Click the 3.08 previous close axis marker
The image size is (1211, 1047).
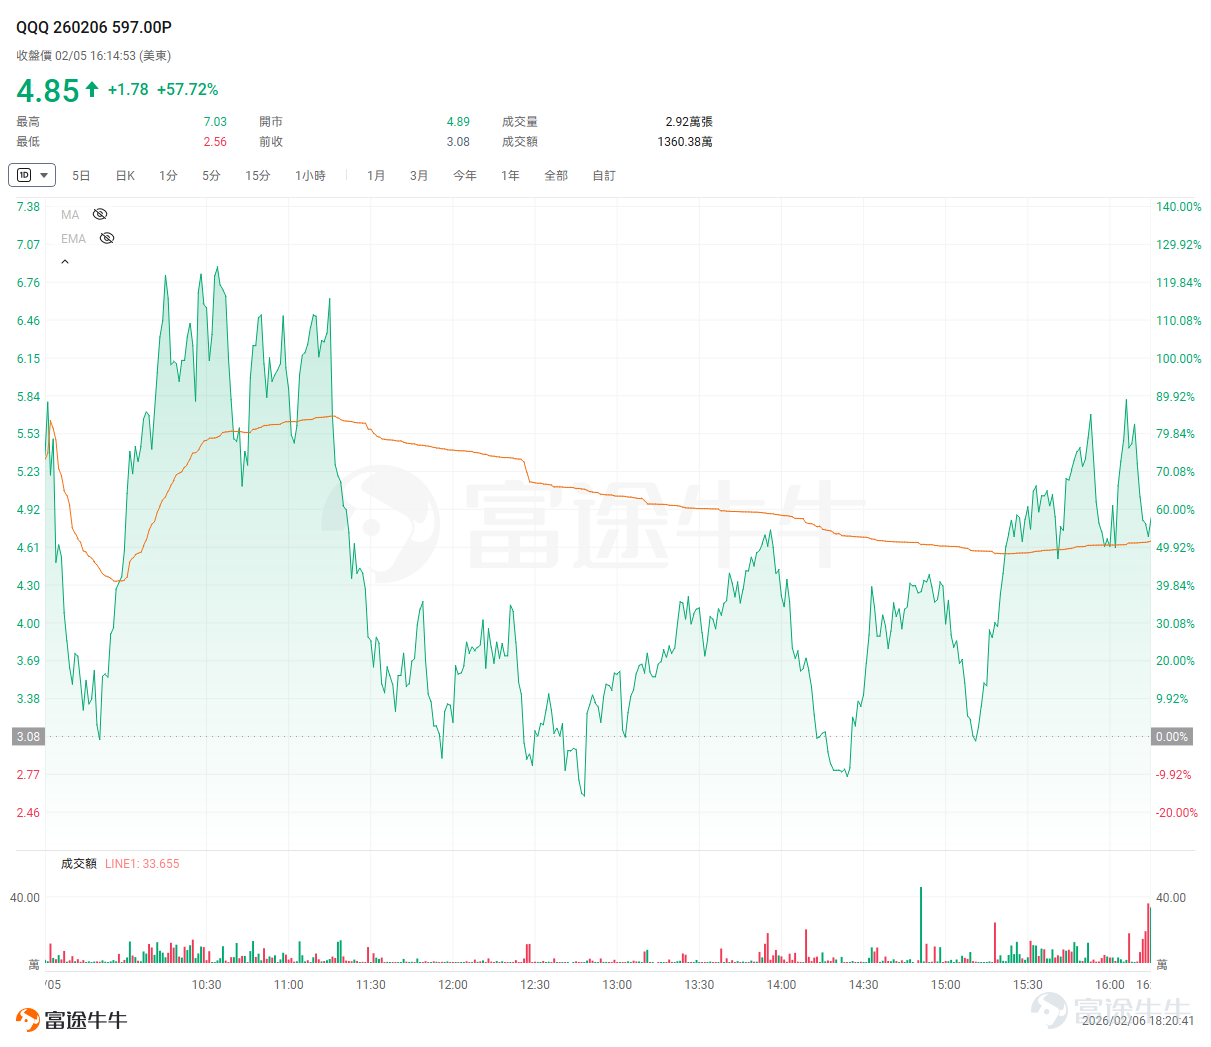[28, 737]
